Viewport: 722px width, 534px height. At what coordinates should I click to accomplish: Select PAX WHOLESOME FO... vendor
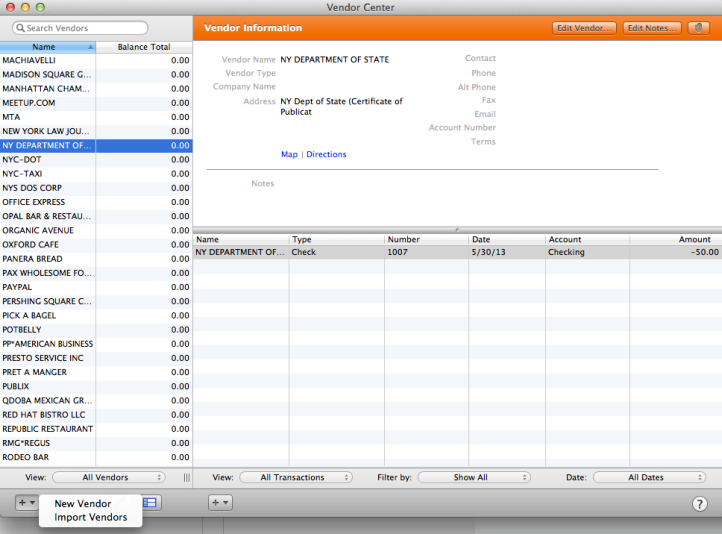pos(96,273)
